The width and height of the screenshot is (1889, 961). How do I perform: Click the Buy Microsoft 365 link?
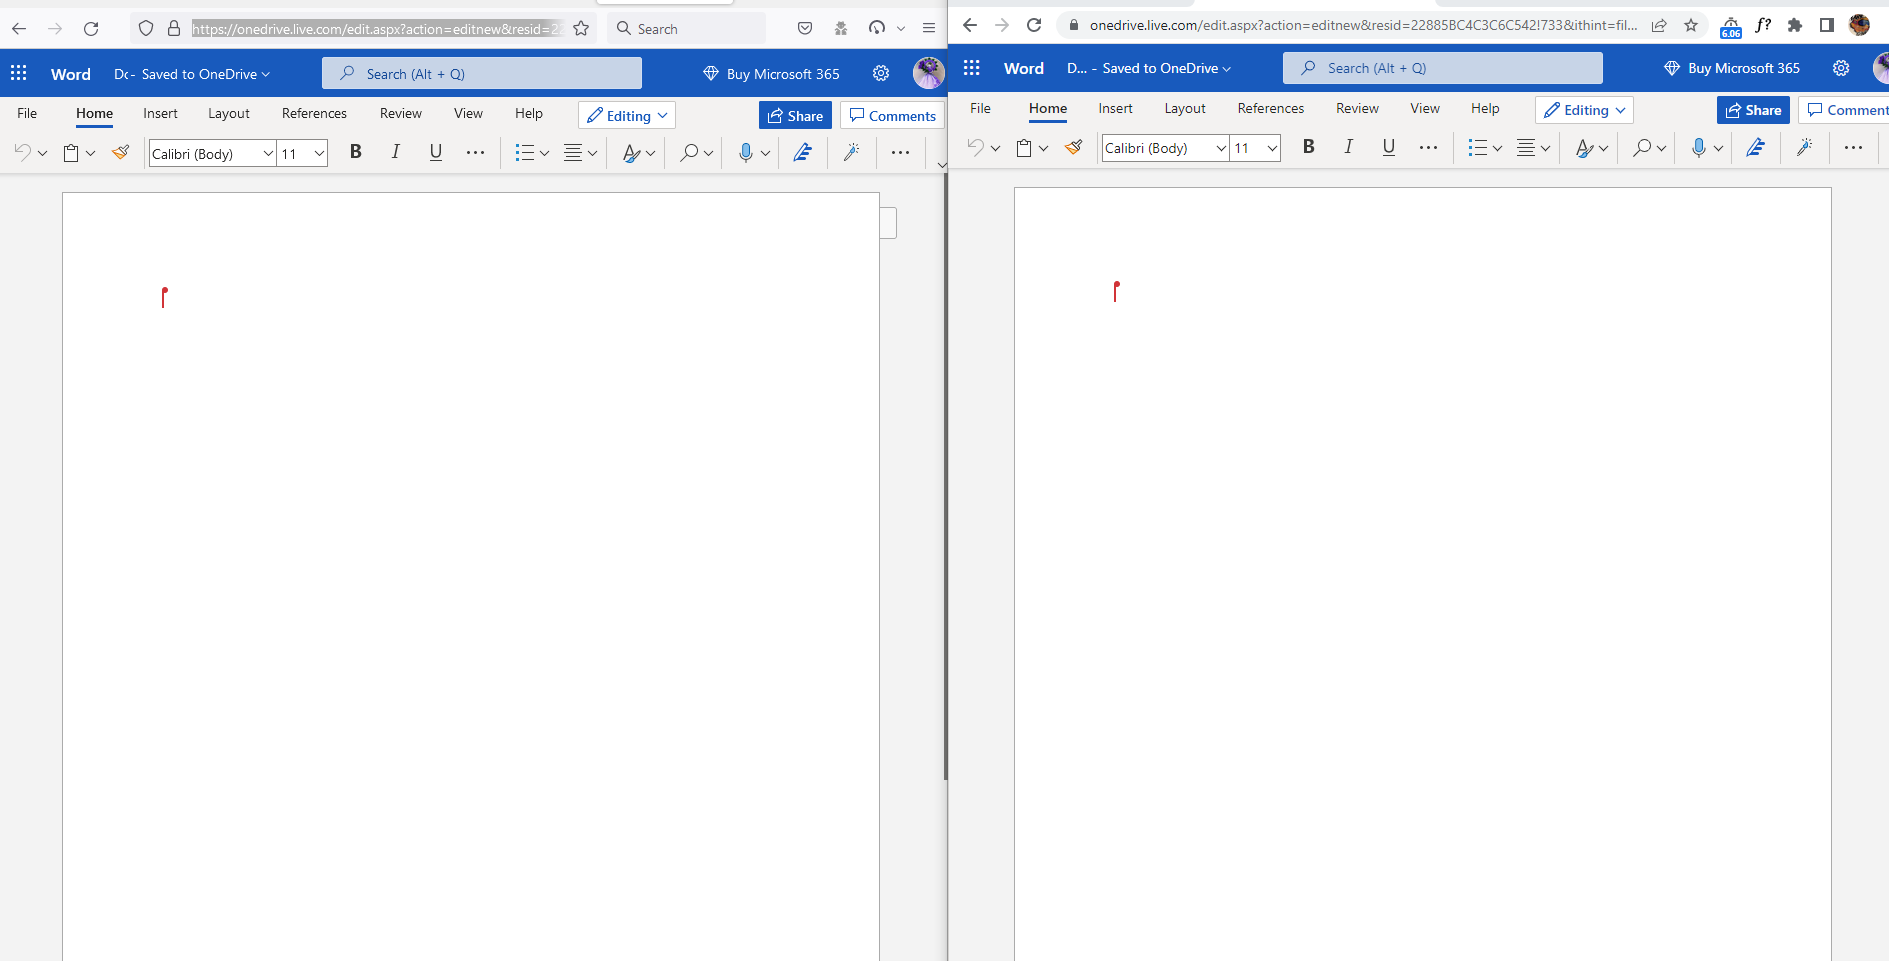[x=781, y=73]
